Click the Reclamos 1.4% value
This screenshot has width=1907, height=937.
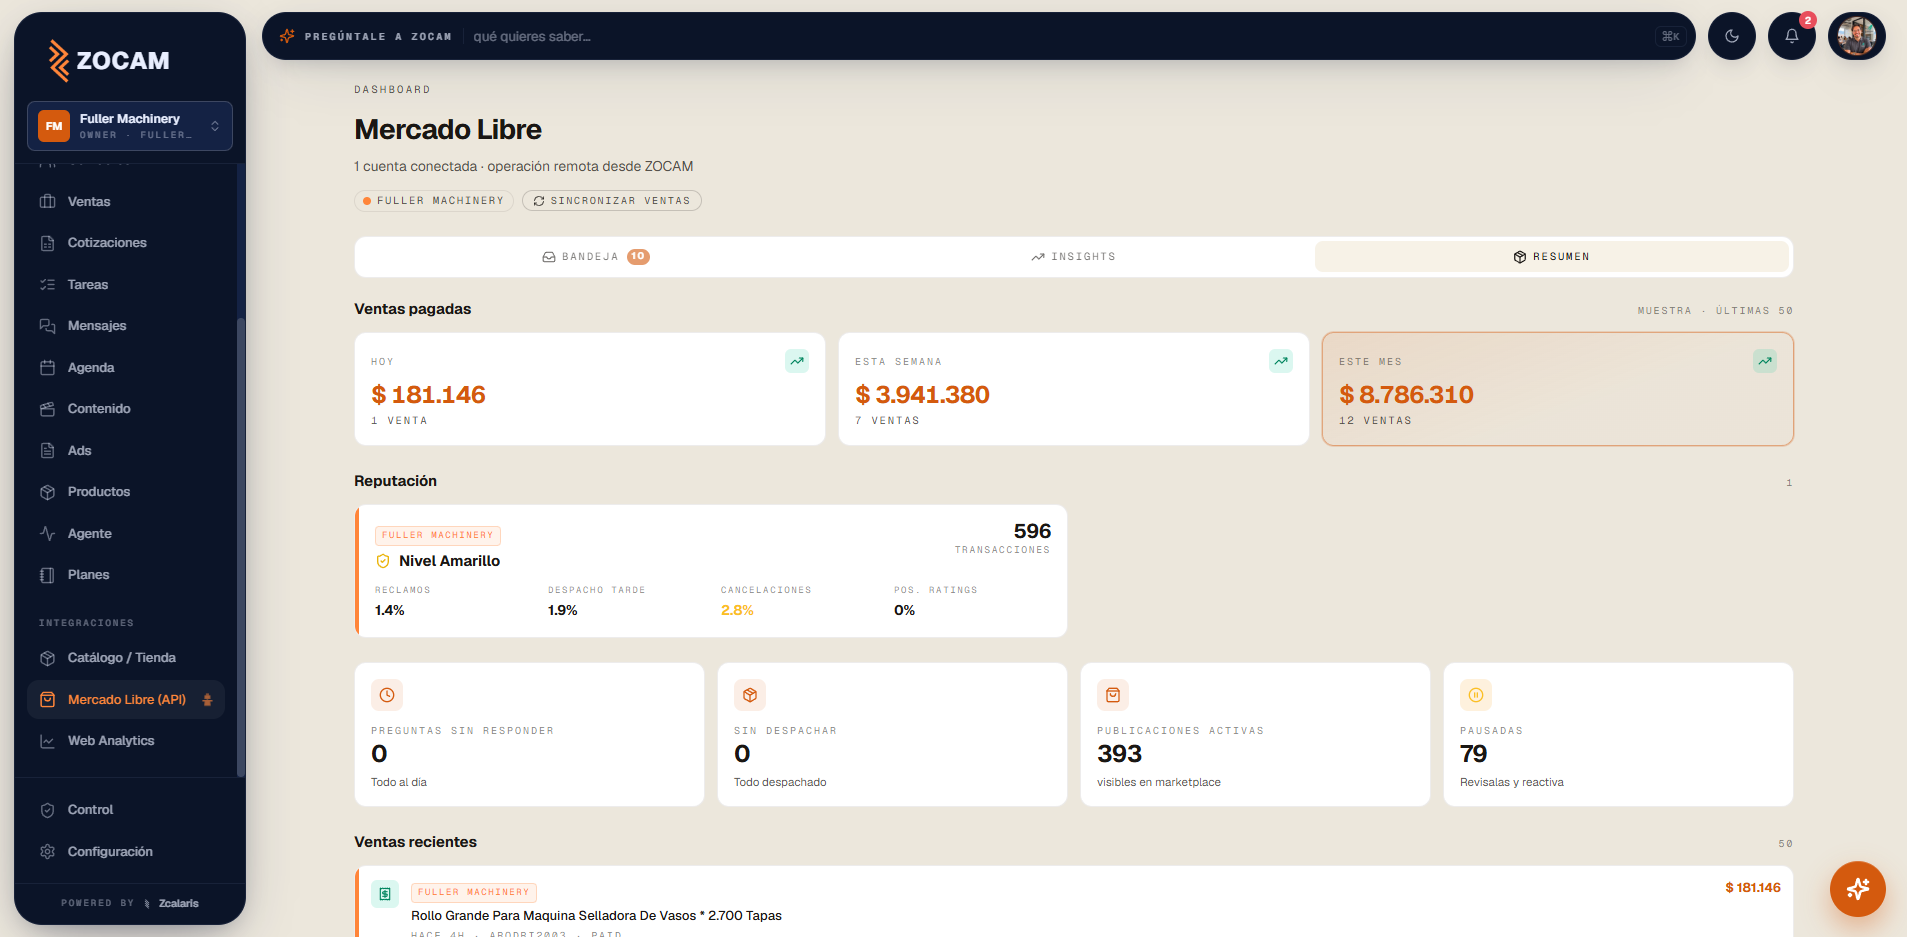(x=390, y=610)
